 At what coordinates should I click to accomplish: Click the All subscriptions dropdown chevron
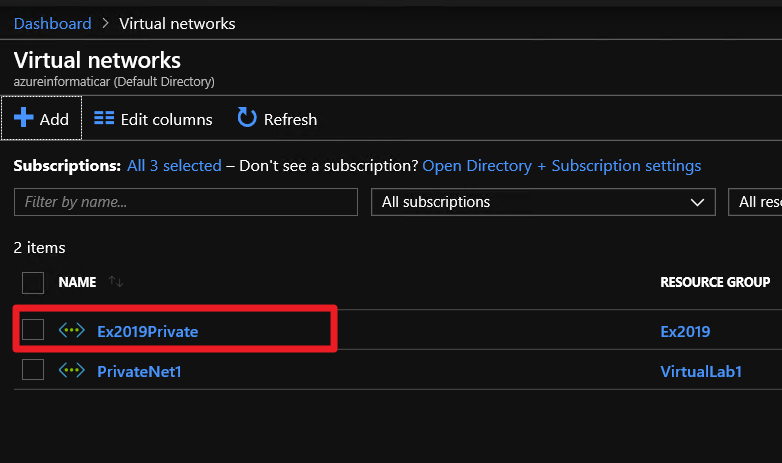click(697, 203)
